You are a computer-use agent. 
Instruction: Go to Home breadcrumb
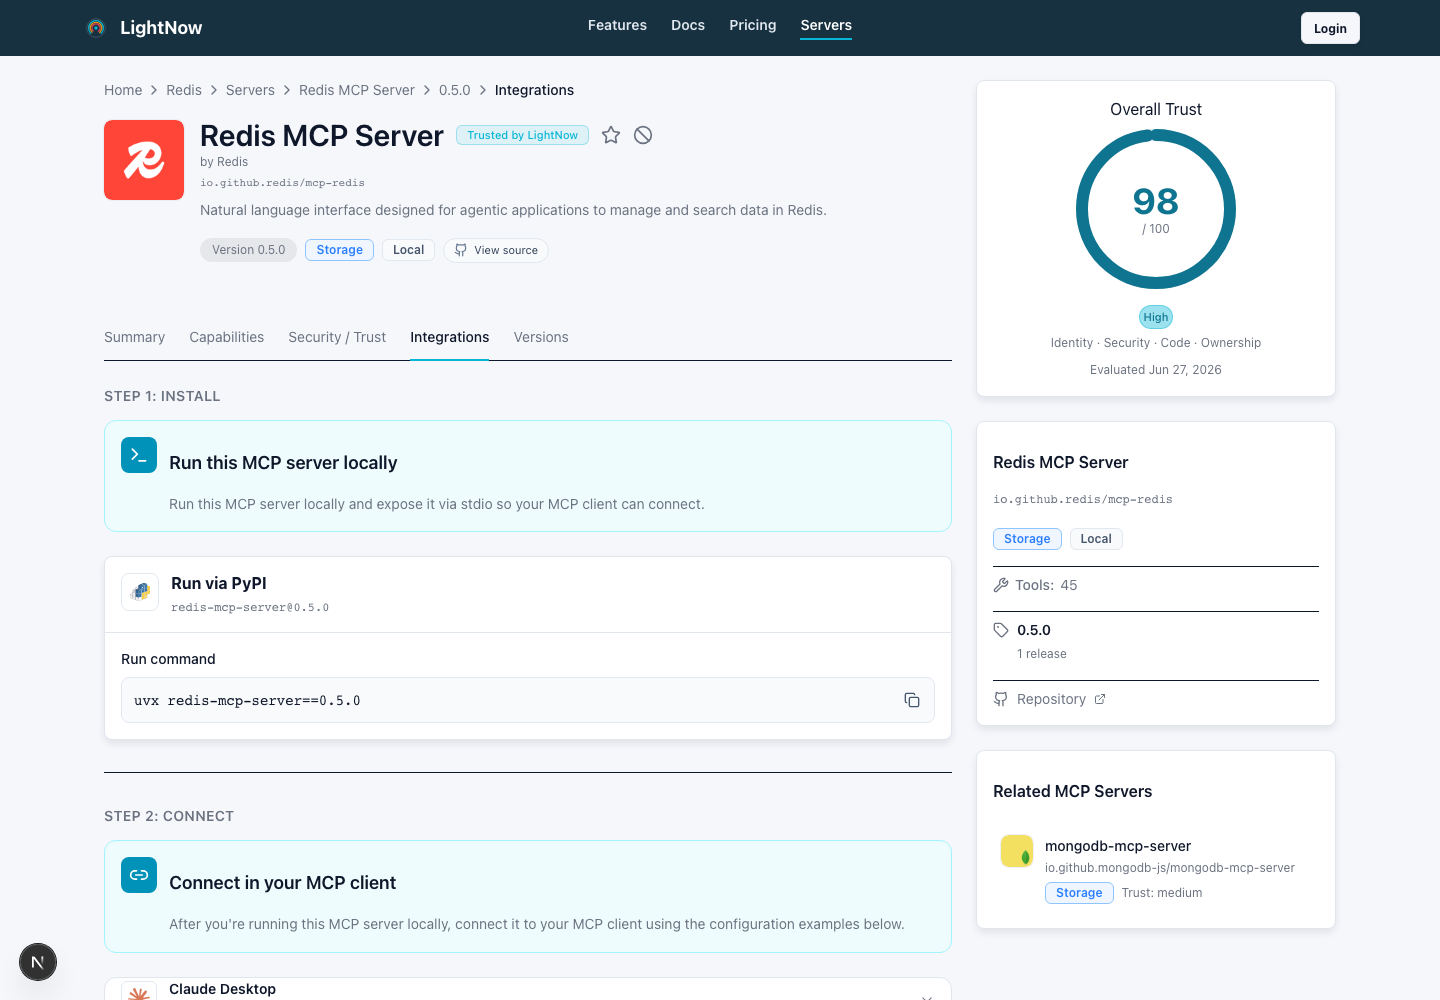click(123, 90)
